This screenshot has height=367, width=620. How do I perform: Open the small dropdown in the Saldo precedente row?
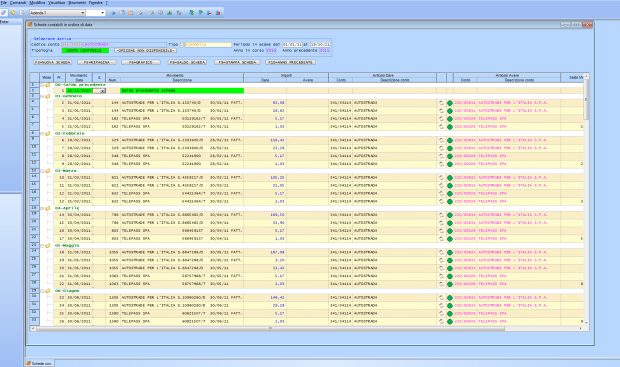(102, 91)
